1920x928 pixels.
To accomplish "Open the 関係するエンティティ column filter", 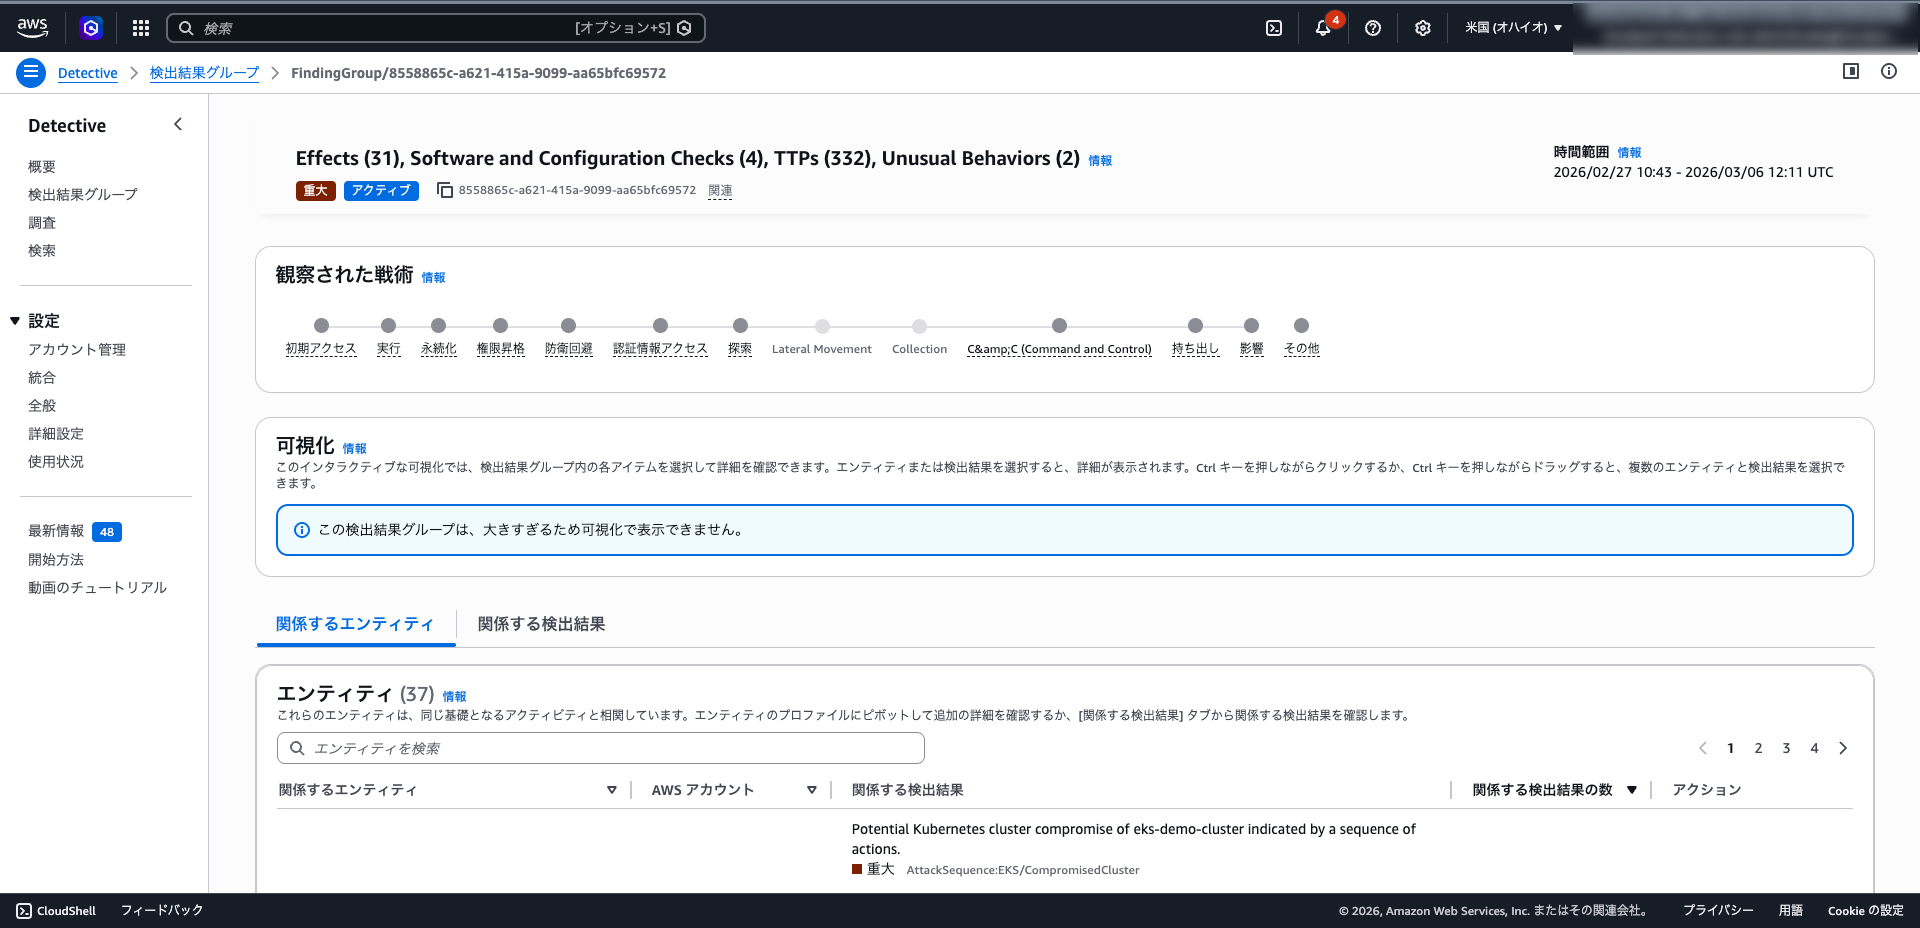I will coord(611,790).
